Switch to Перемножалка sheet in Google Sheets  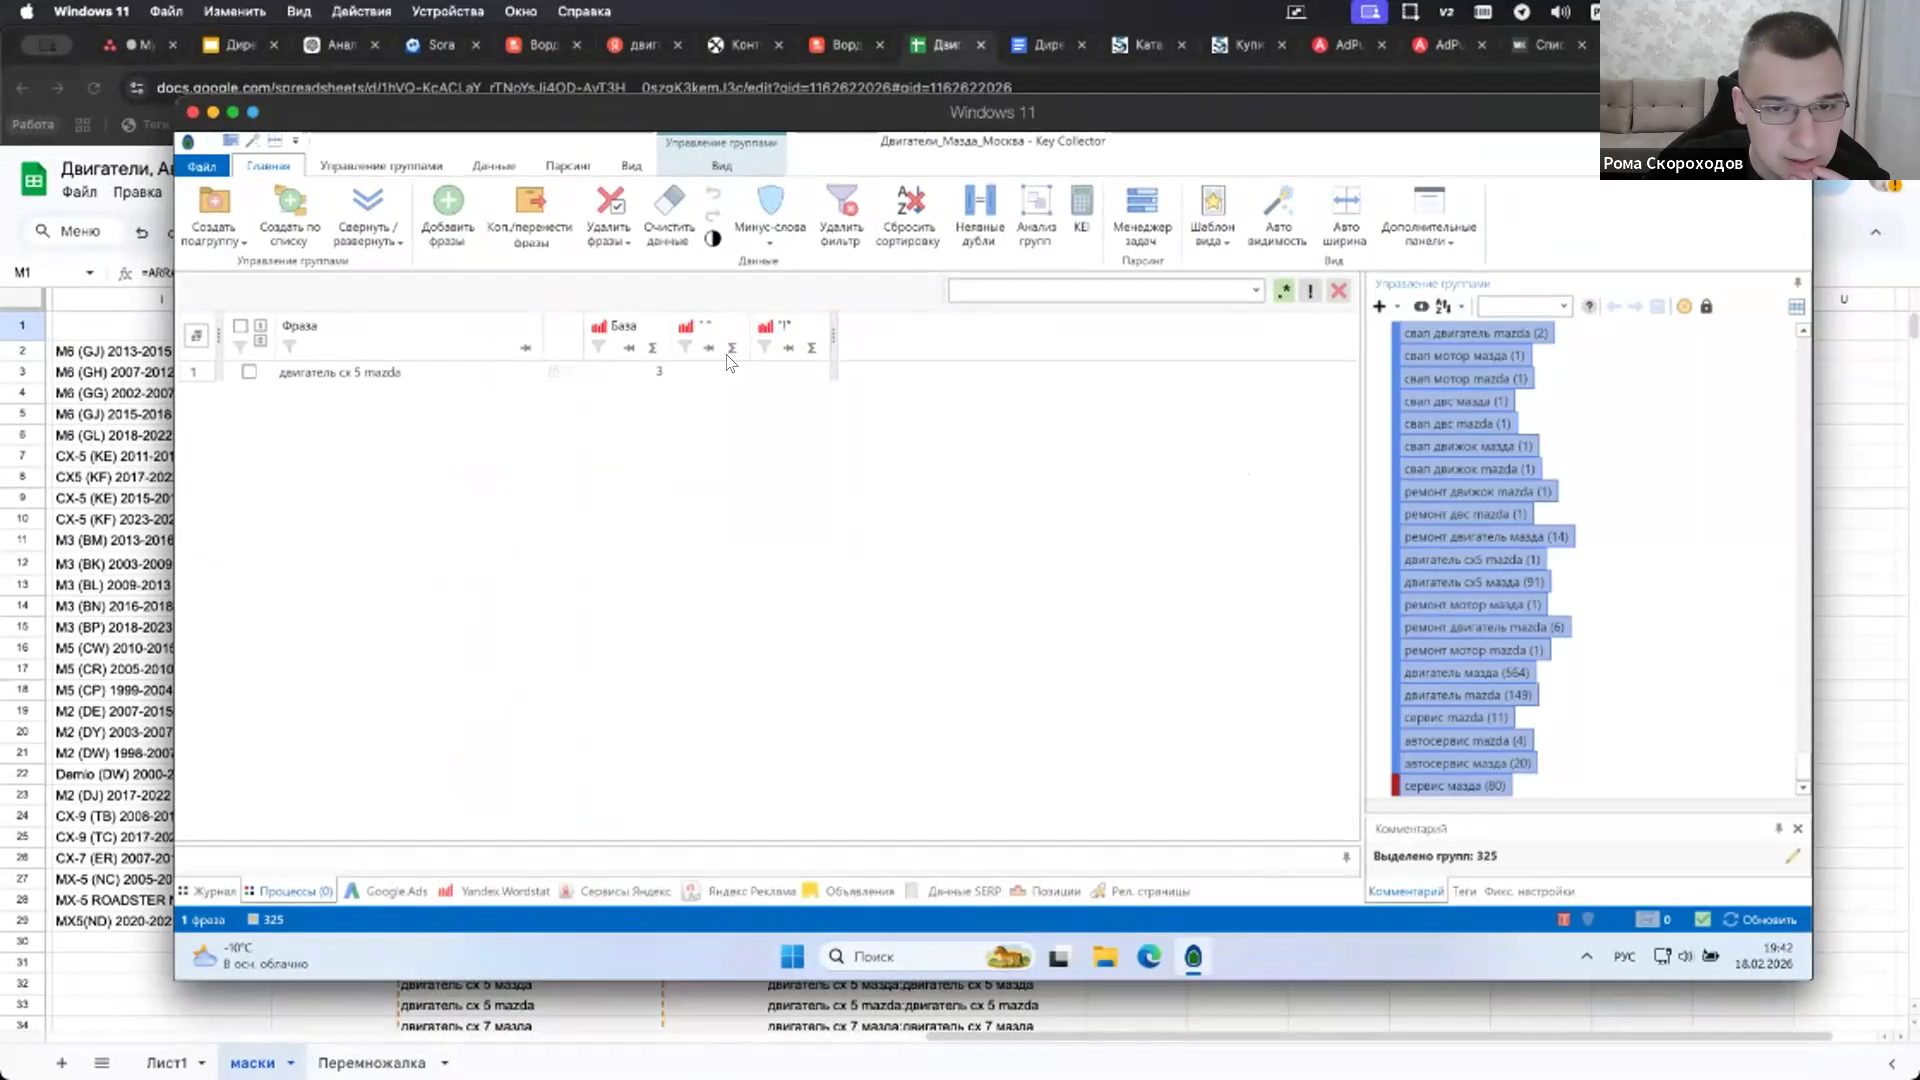click(372, 1063)
